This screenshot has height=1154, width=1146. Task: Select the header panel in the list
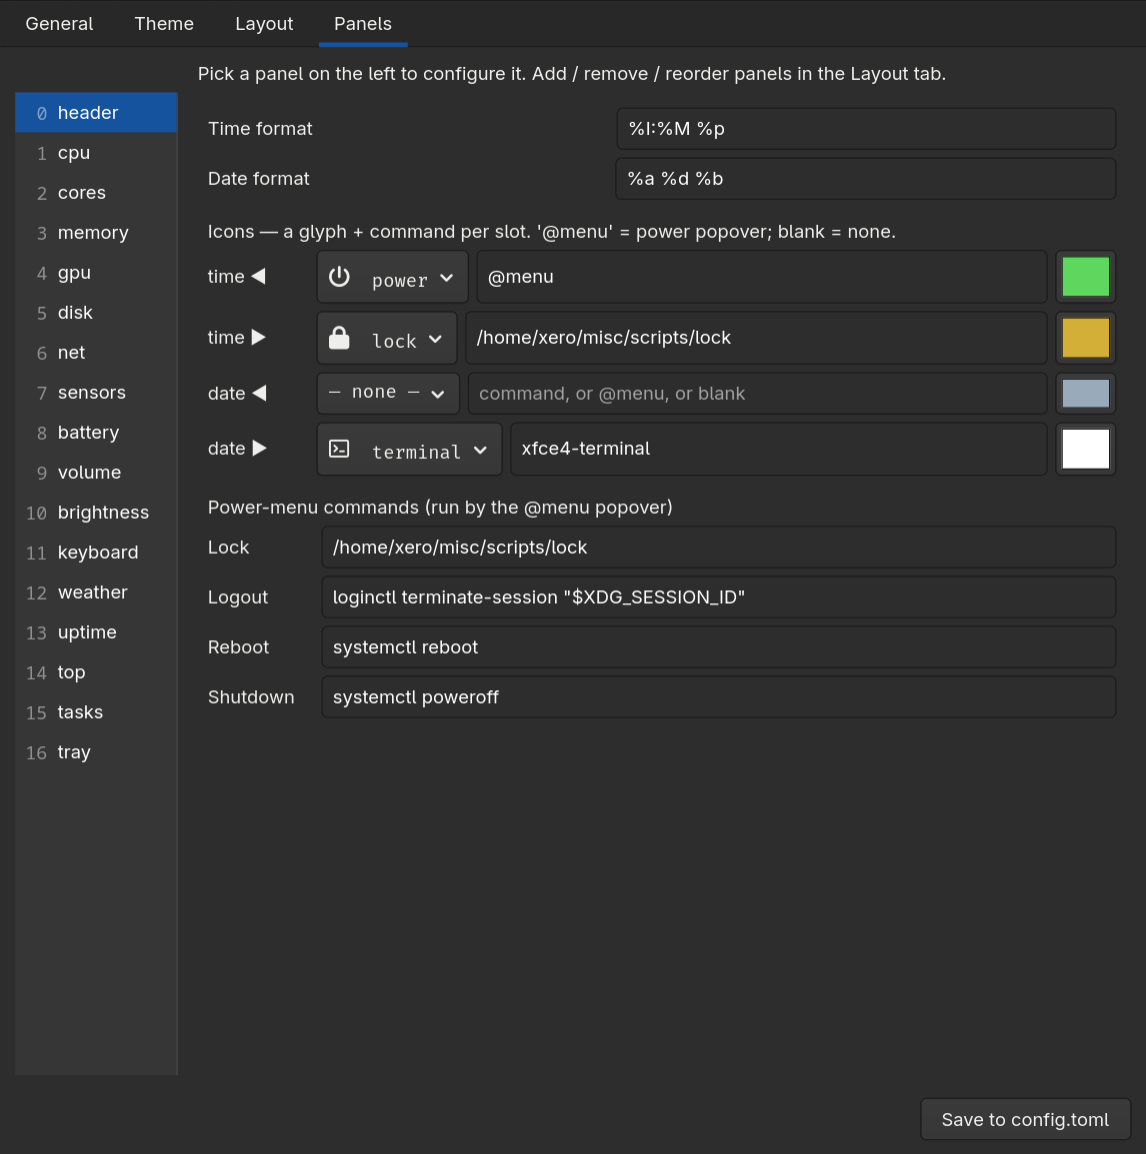click(96, 113)
